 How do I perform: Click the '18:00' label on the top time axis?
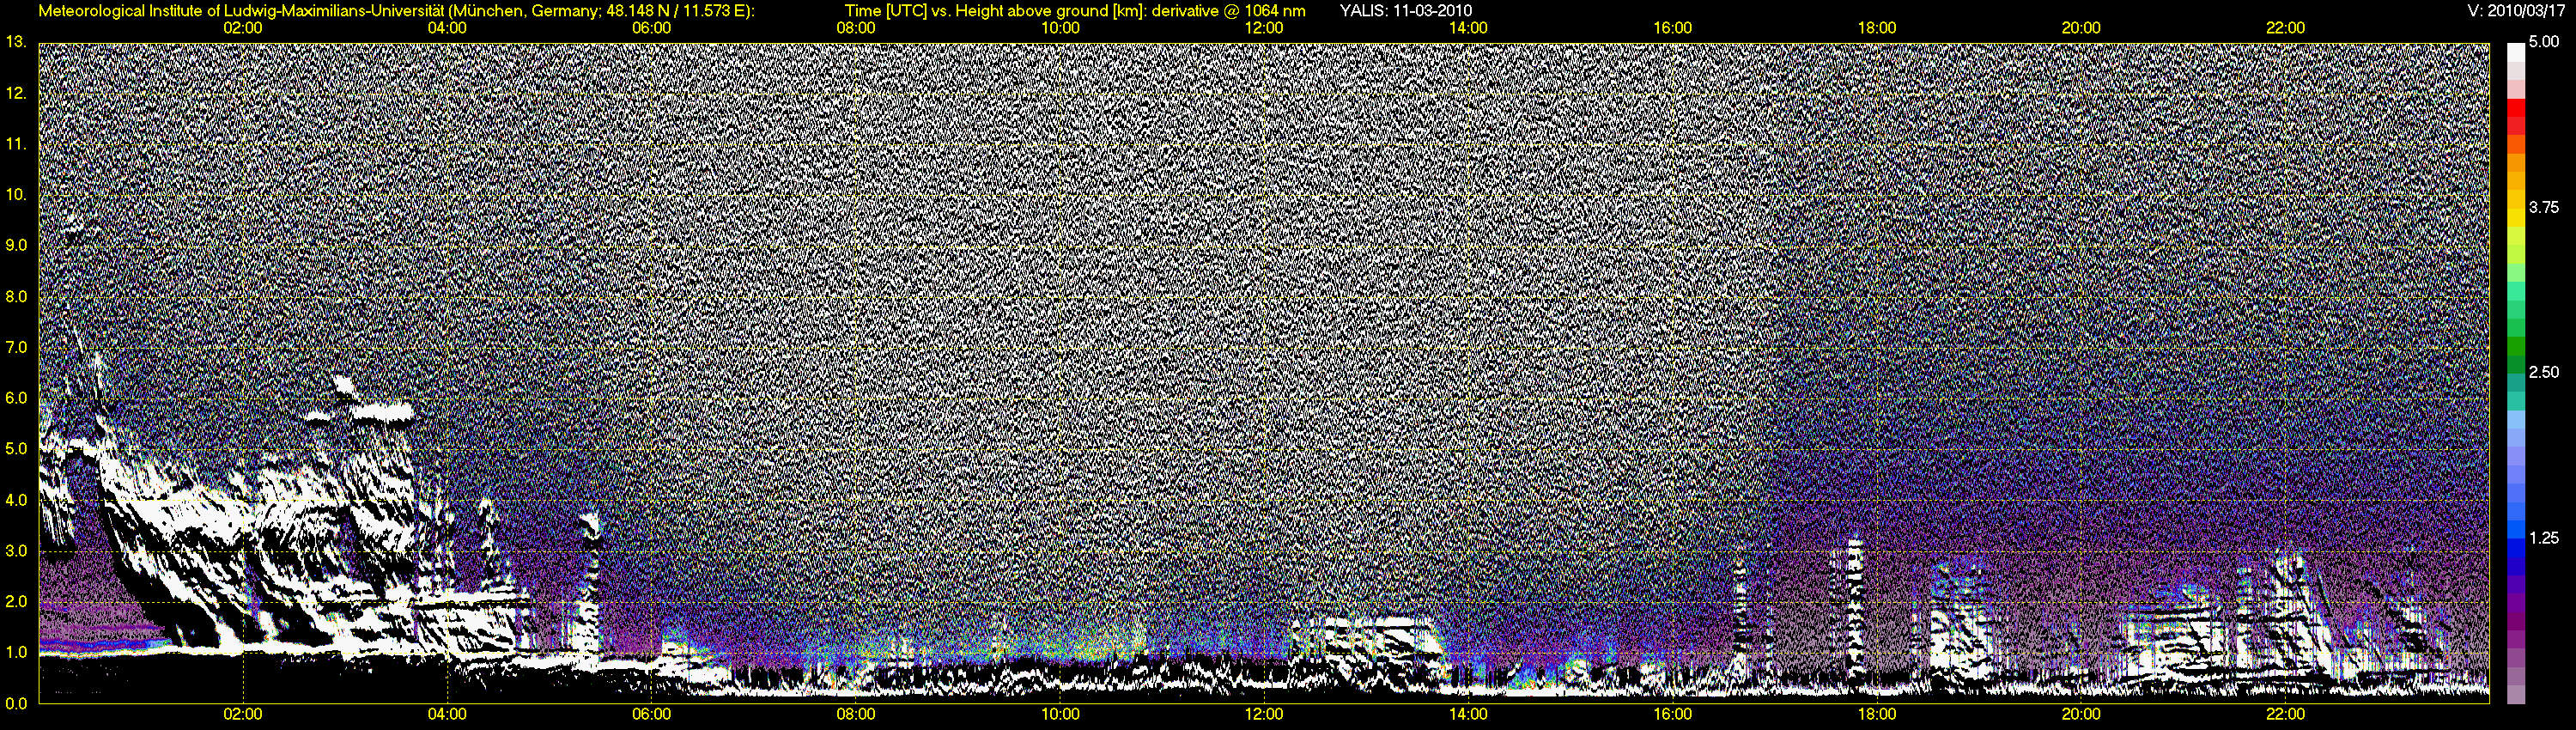[1877, 28]
